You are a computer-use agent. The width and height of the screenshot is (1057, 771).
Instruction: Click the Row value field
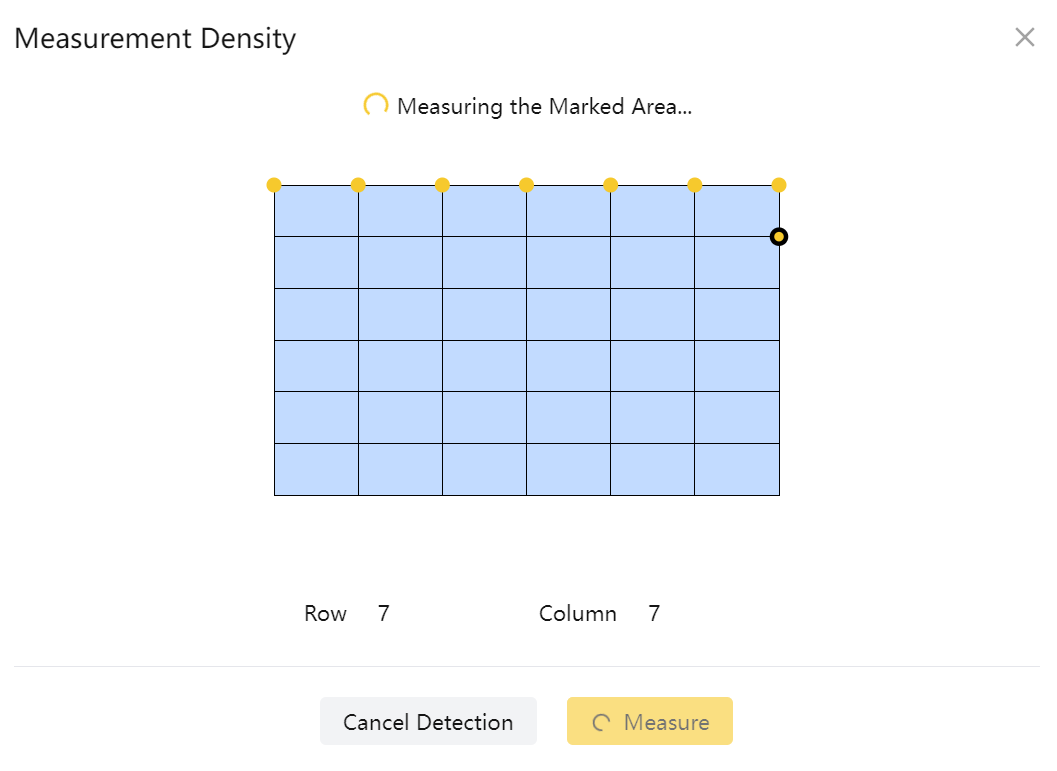click(384, 614)
